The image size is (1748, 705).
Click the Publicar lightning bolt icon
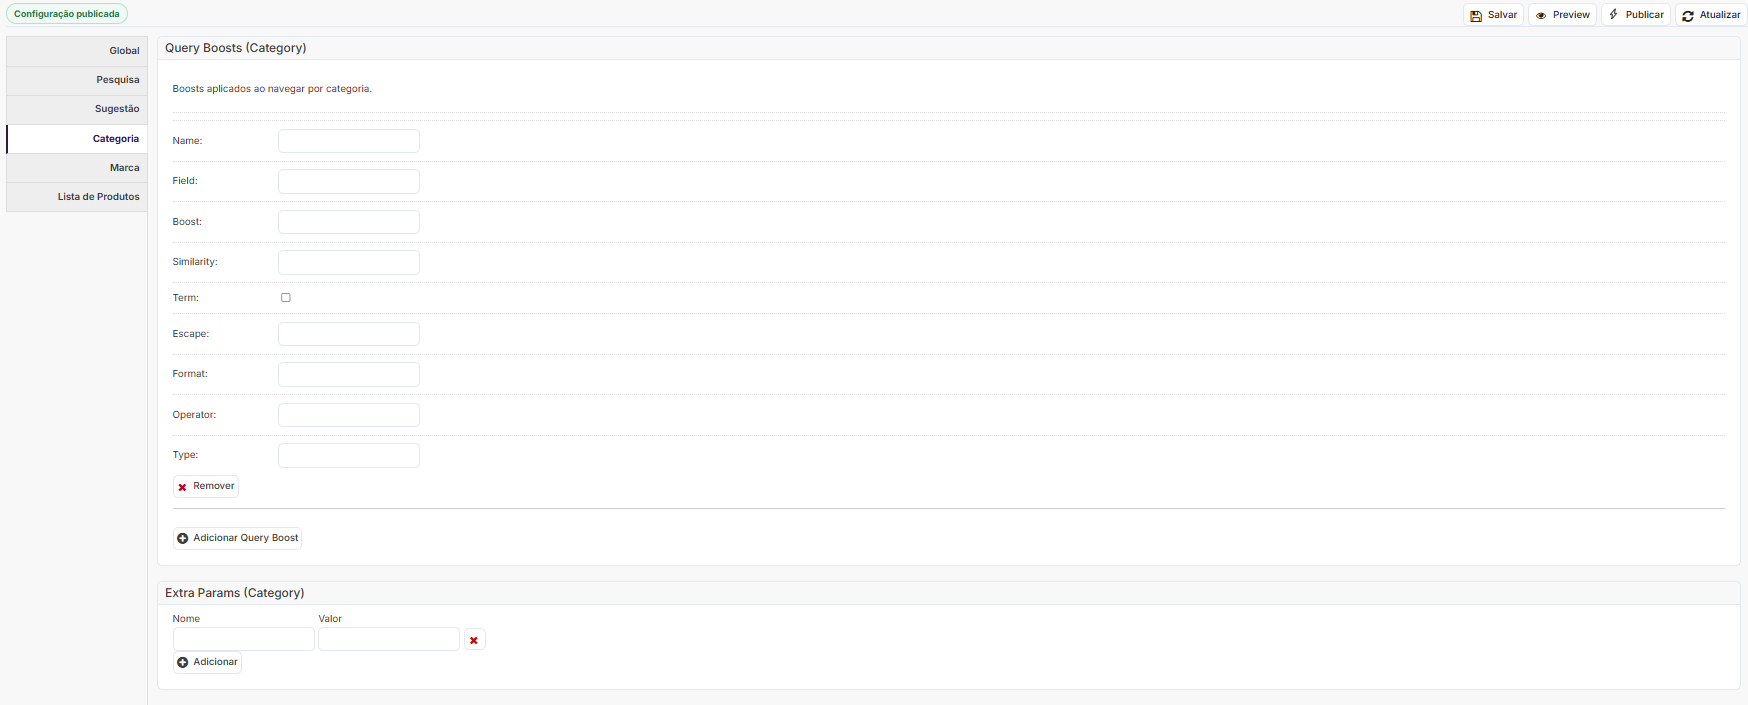pyautogui.click(x=1613, y=15)
